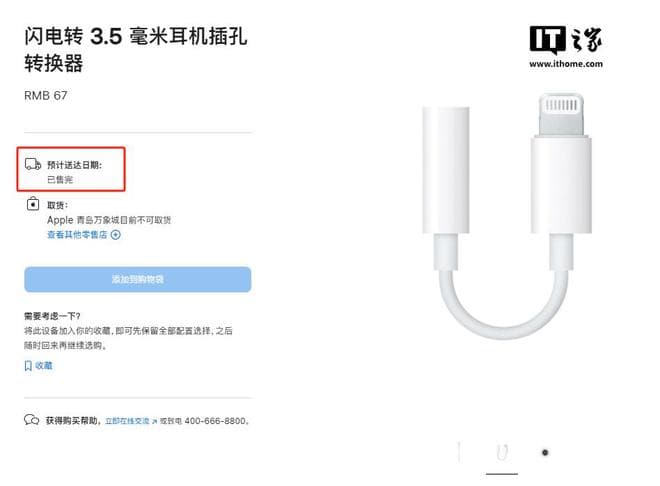Select the 收藏 save link text
The width and height of the screenshot is (660, 486).
(44, 366)
